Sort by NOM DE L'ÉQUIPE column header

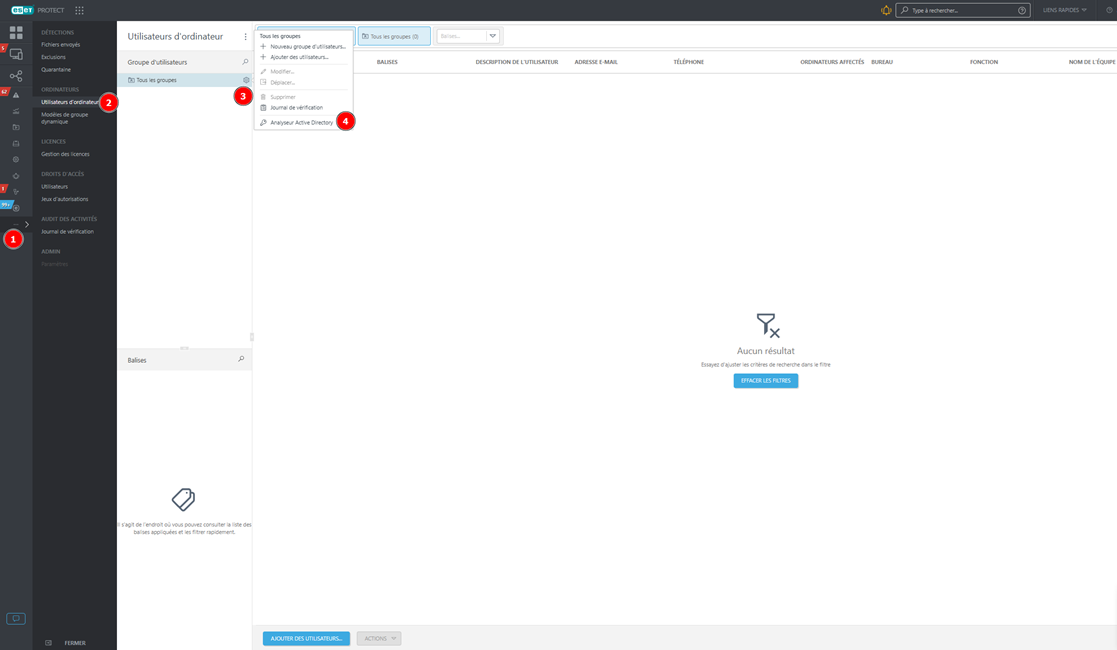click(1092, 62)
